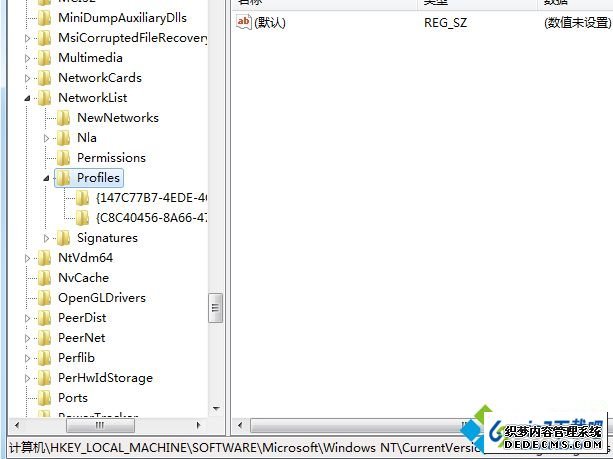613x459 pixels.
Task: Select the PerHwIdStorage key
Action: point(105,378)
